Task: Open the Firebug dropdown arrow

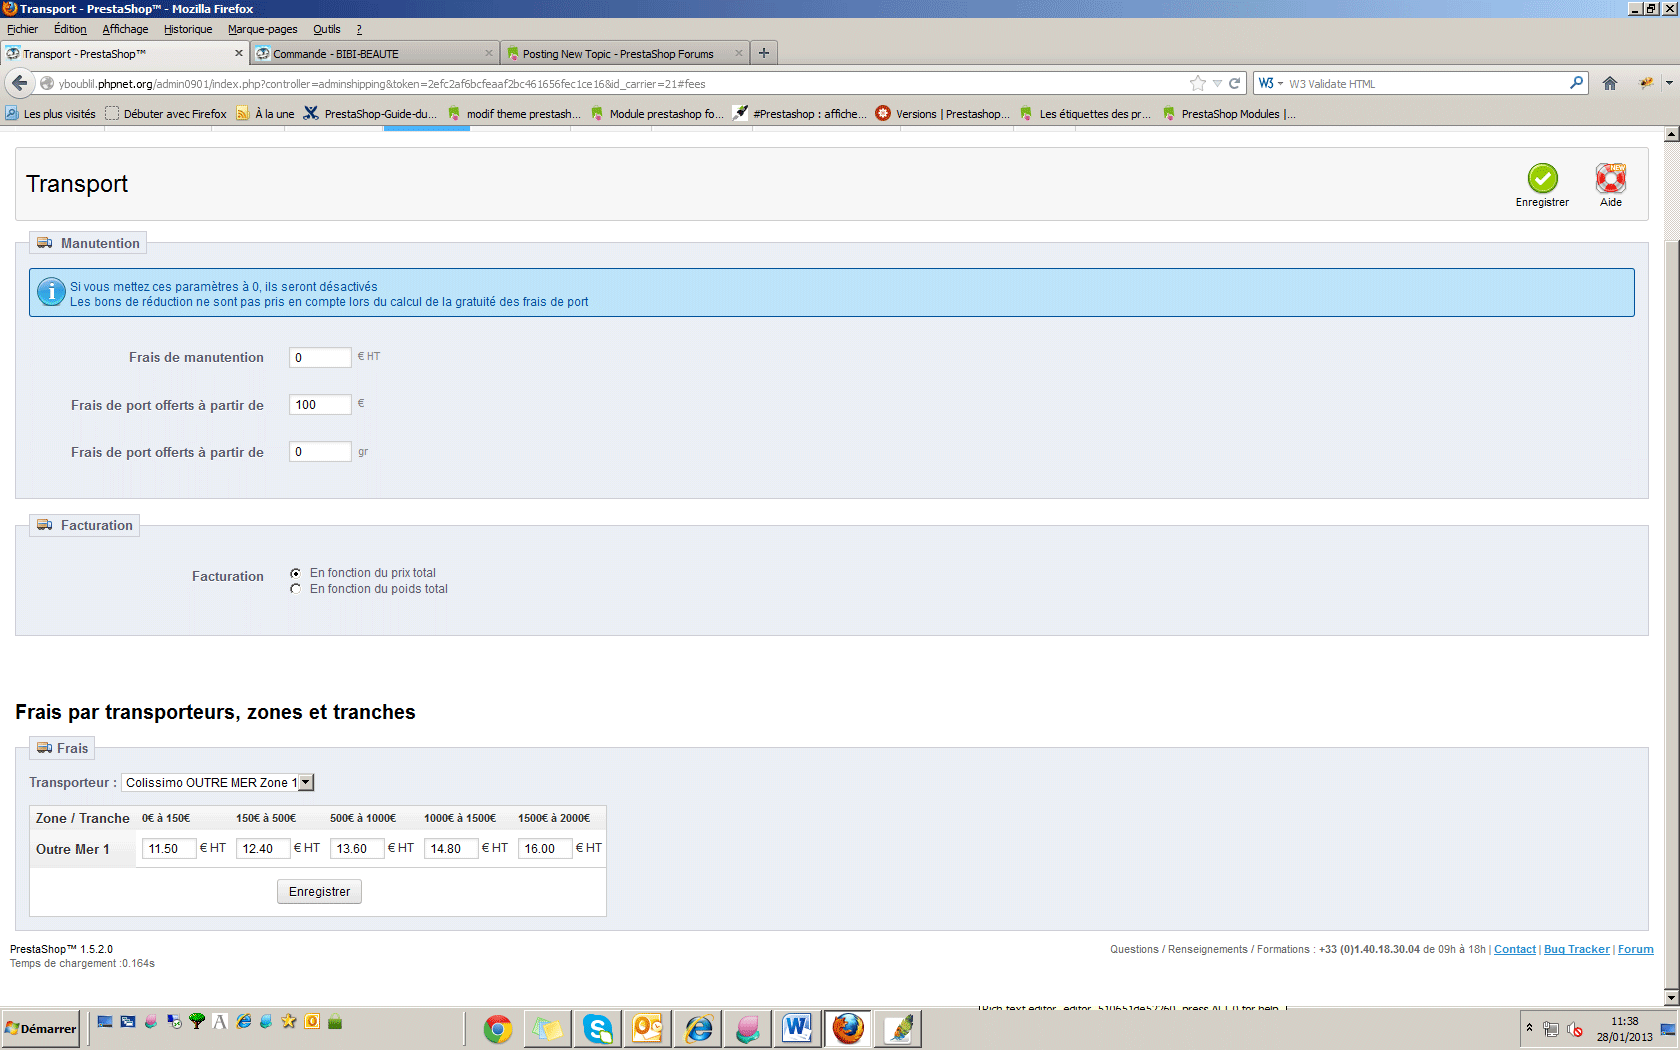Action: point(1668,84)
